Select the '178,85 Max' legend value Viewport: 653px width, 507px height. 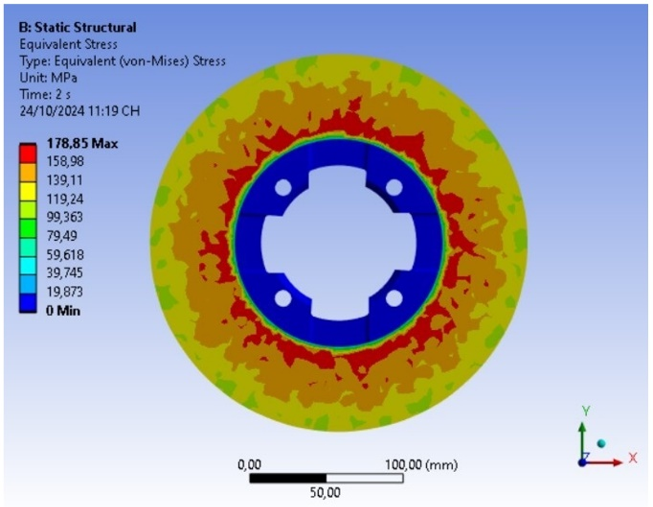[x=82, y=144]
